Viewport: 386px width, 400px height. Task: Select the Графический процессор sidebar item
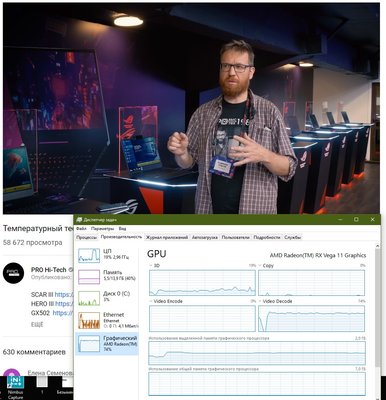[107, 343]
